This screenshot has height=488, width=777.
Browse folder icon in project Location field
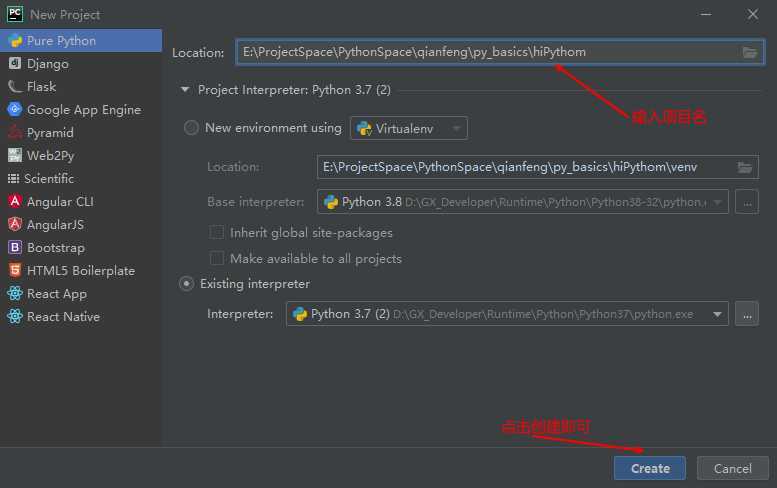tap(750, 52)
